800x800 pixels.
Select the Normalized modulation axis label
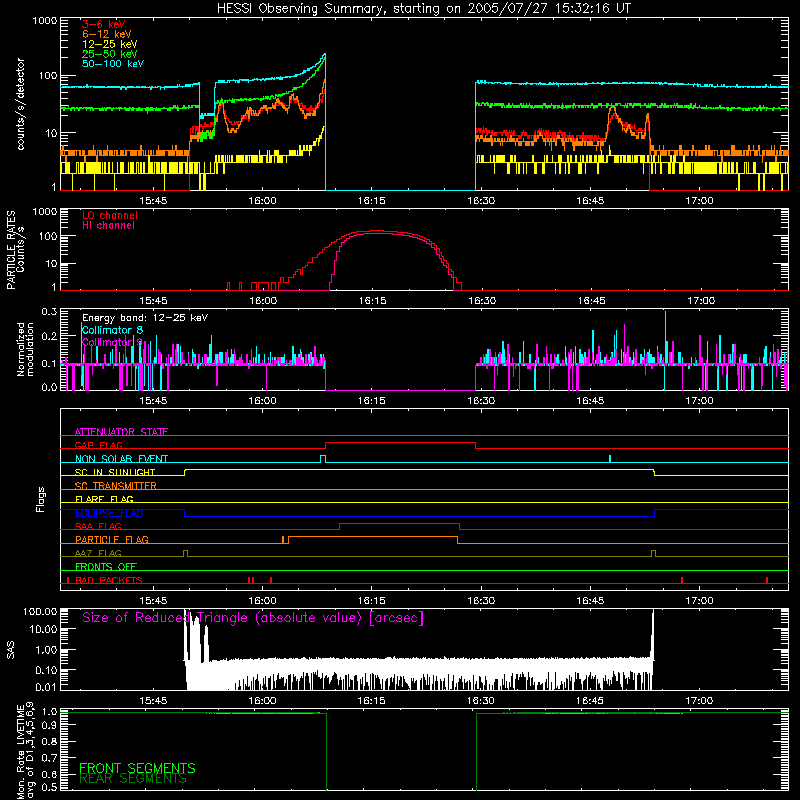pos(24,349)
